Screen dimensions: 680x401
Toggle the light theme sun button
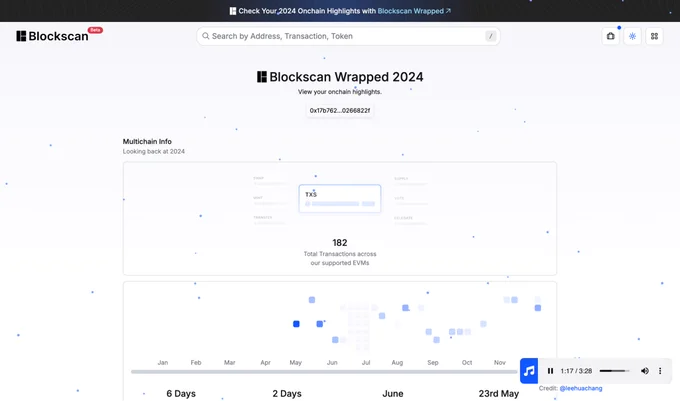tap(632, 36)
